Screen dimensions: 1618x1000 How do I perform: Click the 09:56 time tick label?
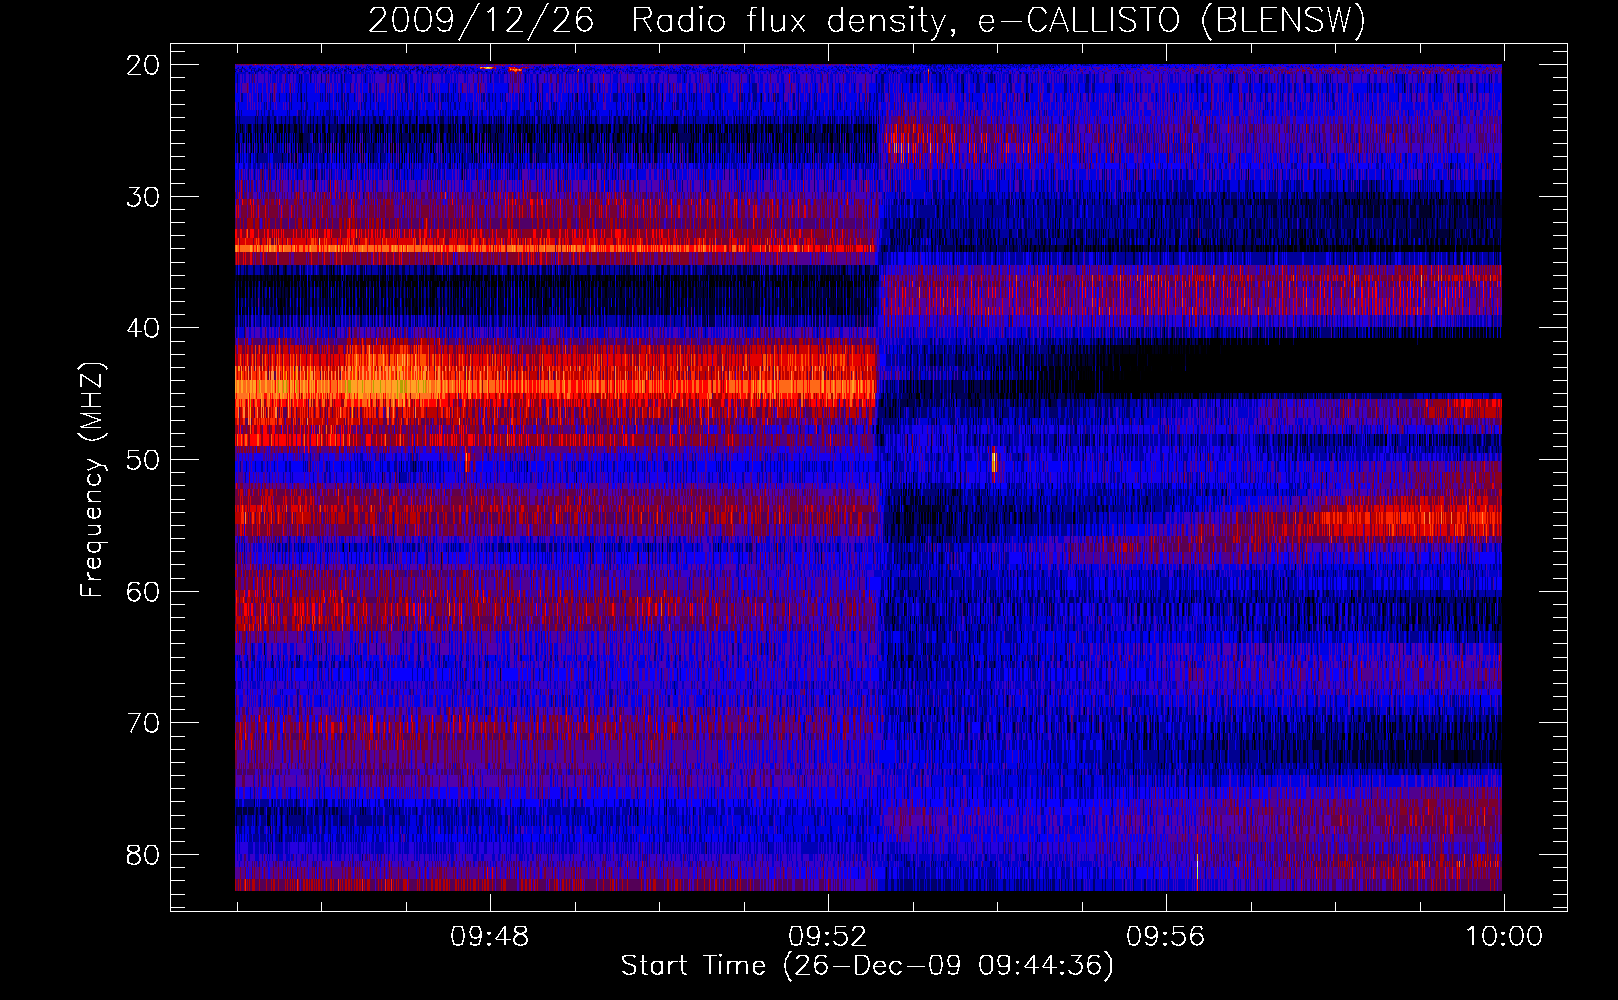pyautogui.click(x=1166, y=937)
